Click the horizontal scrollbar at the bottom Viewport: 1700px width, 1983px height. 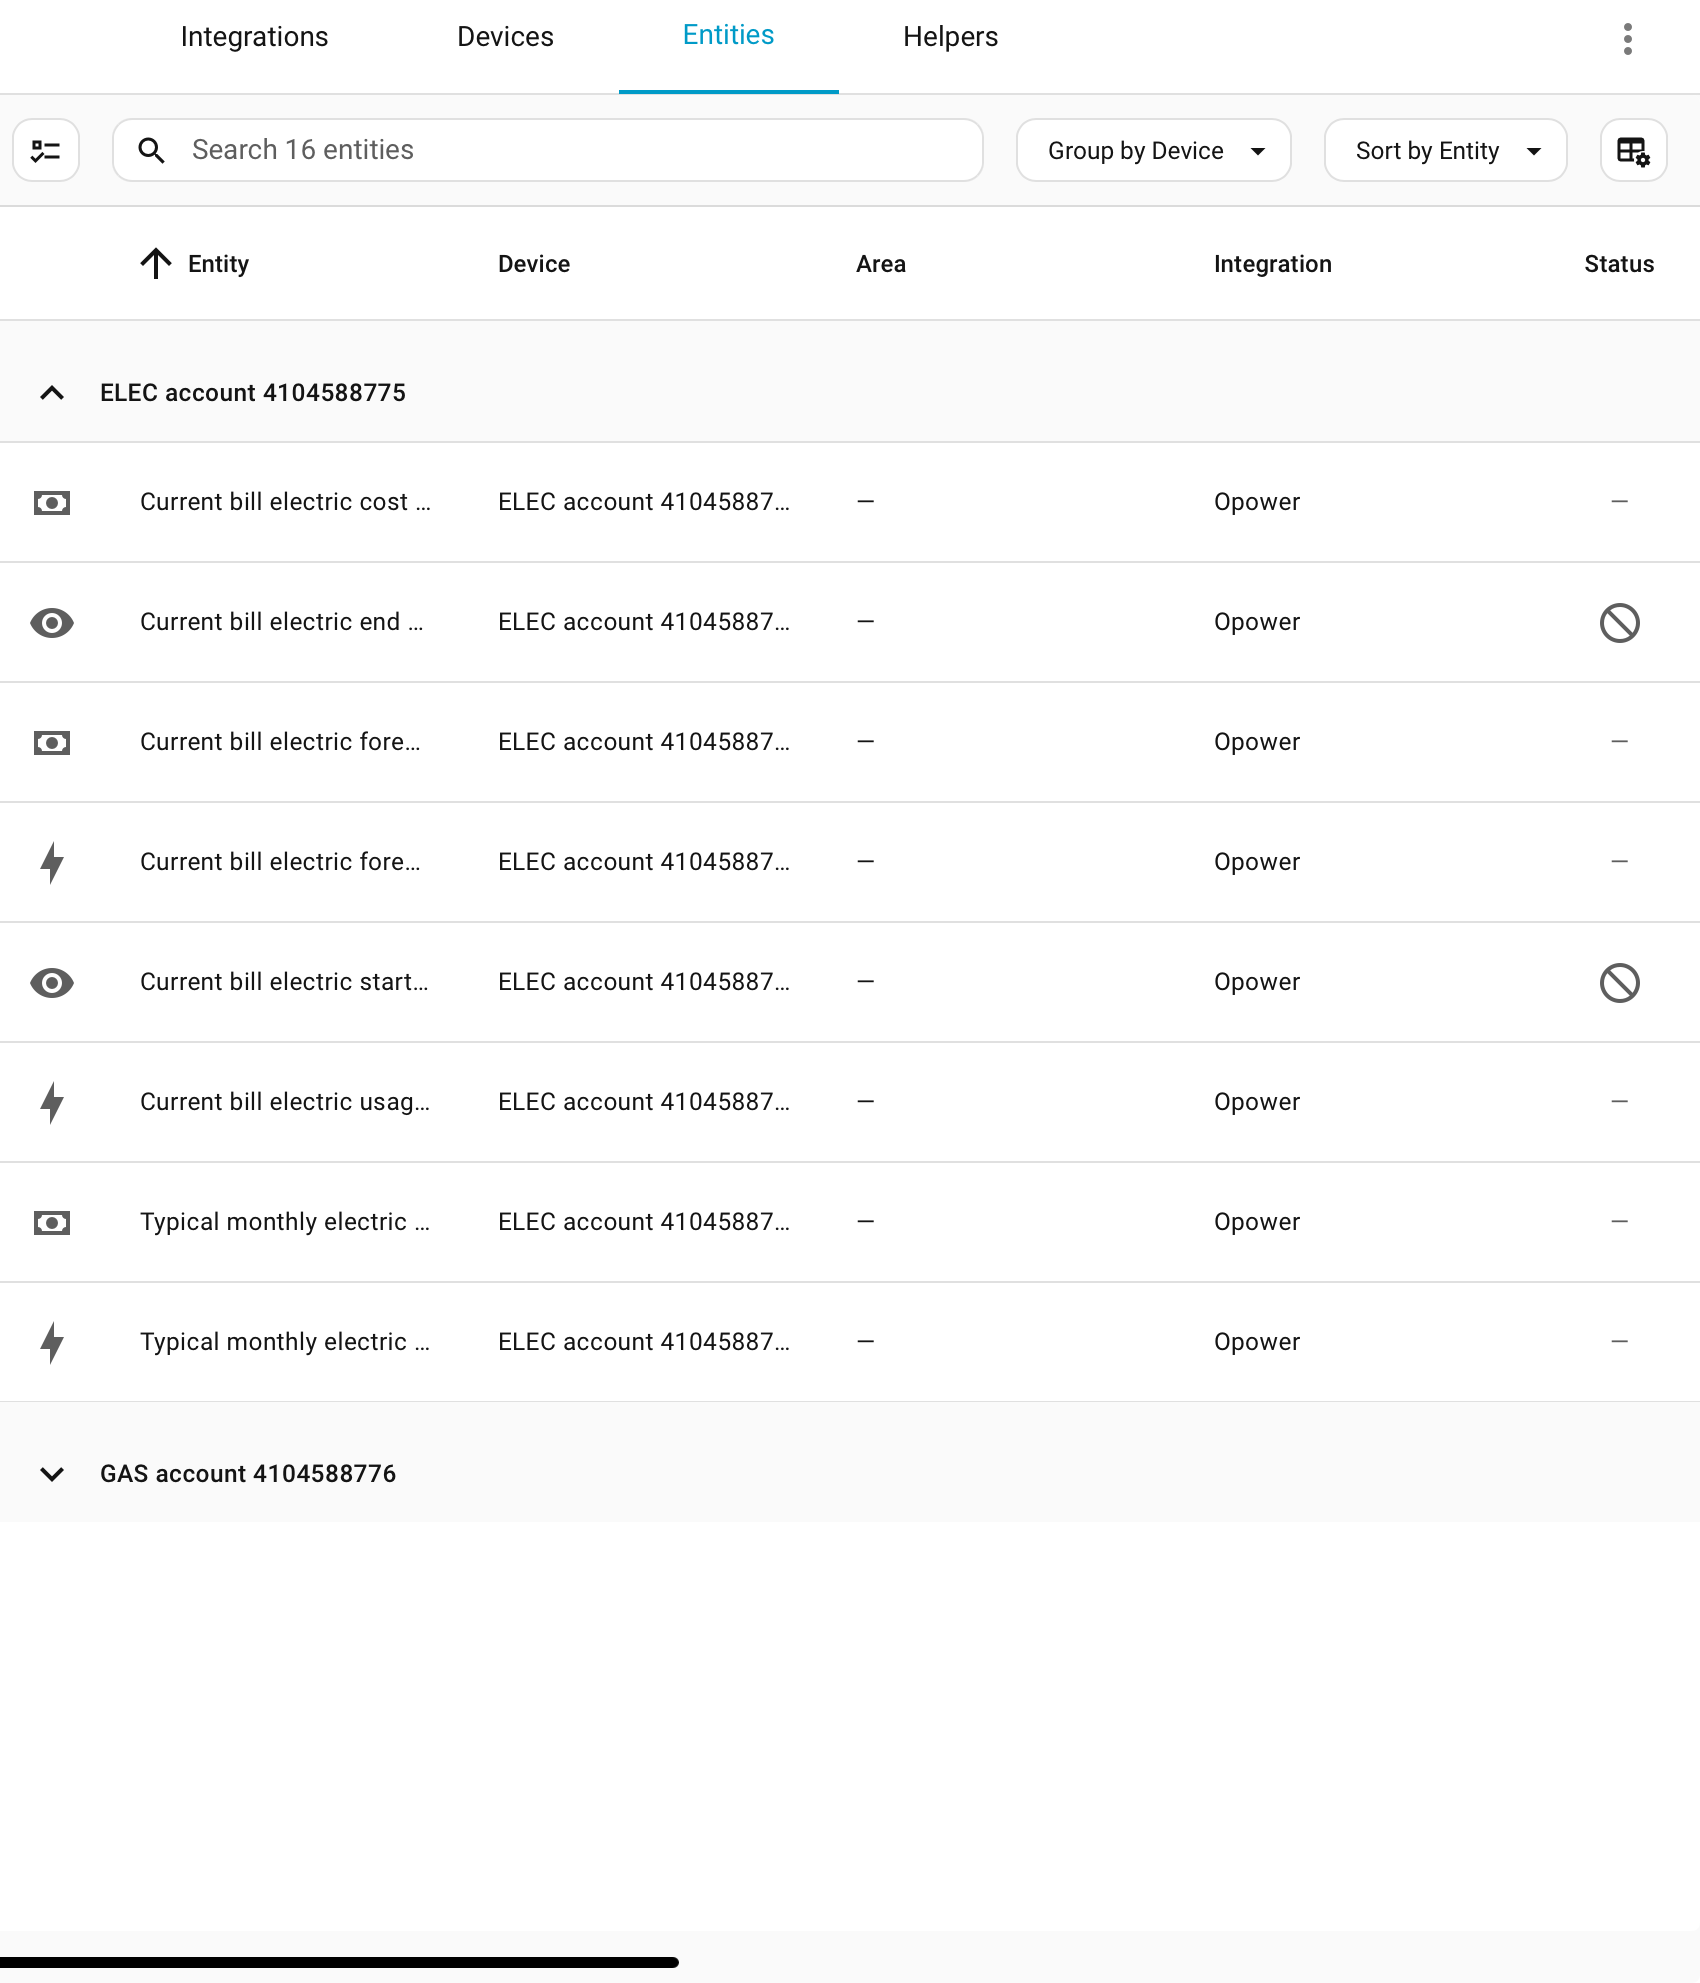(x=340, y=1962)
